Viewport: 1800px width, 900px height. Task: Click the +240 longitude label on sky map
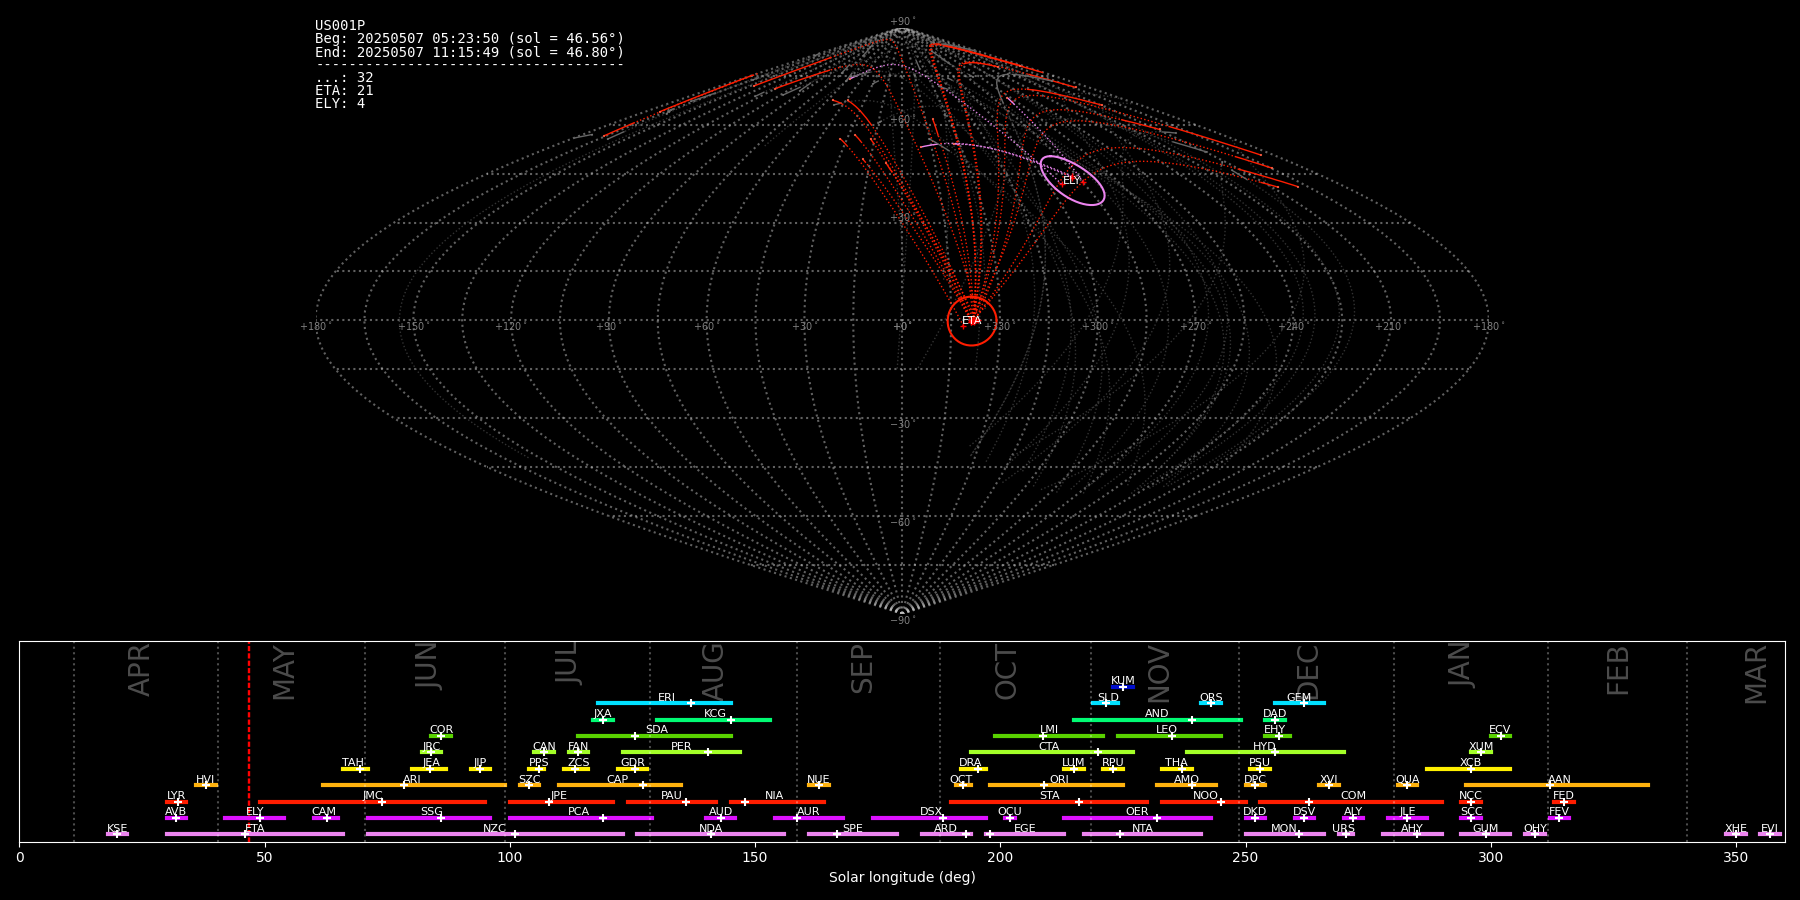tap(1291, 326)
